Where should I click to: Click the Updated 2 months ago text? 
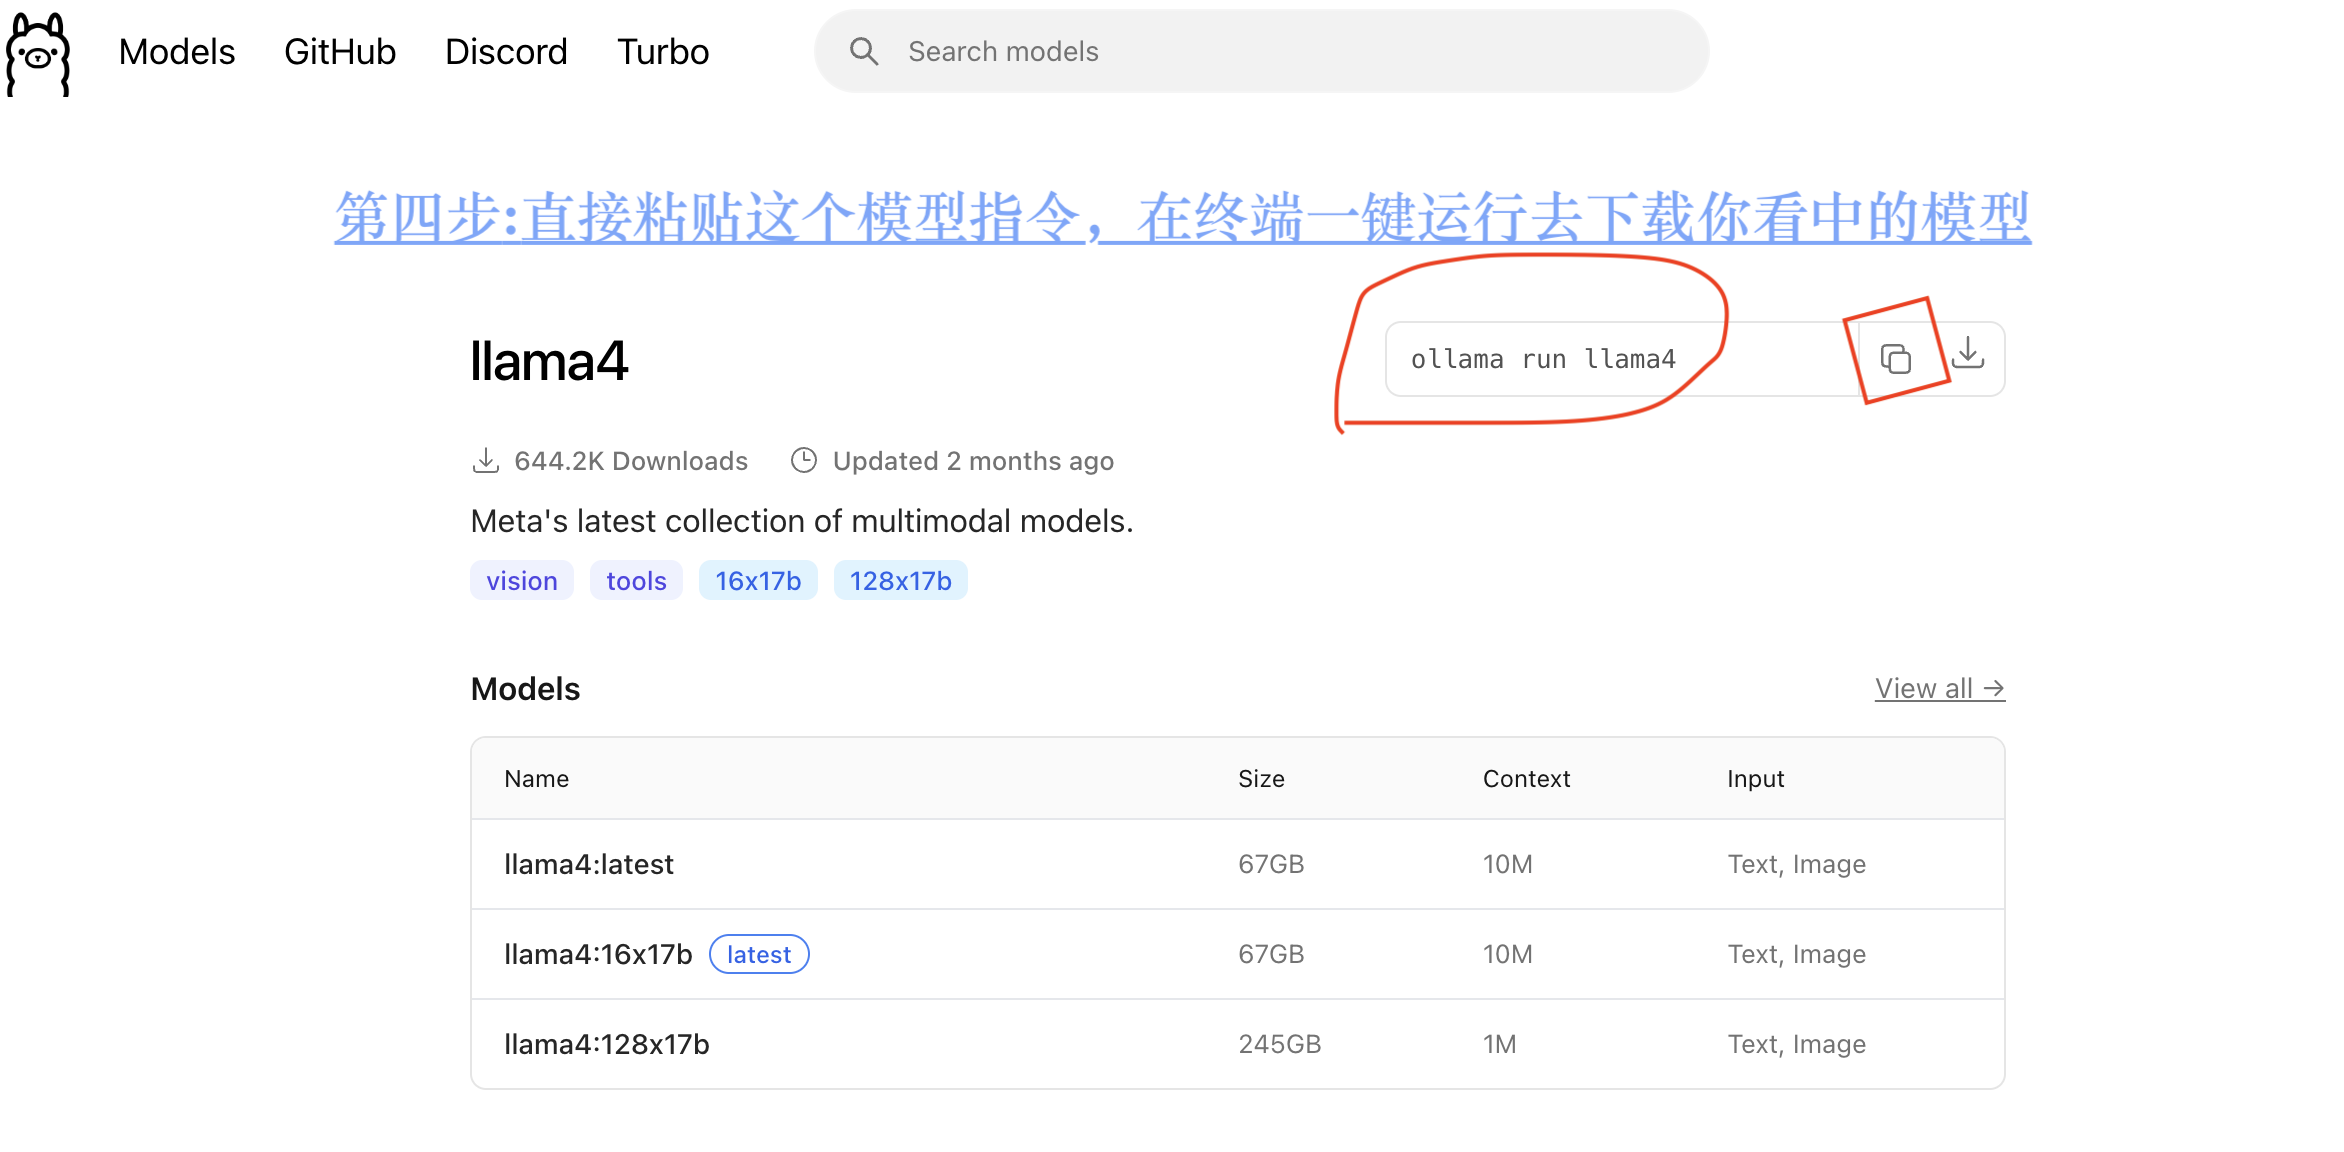973,461
